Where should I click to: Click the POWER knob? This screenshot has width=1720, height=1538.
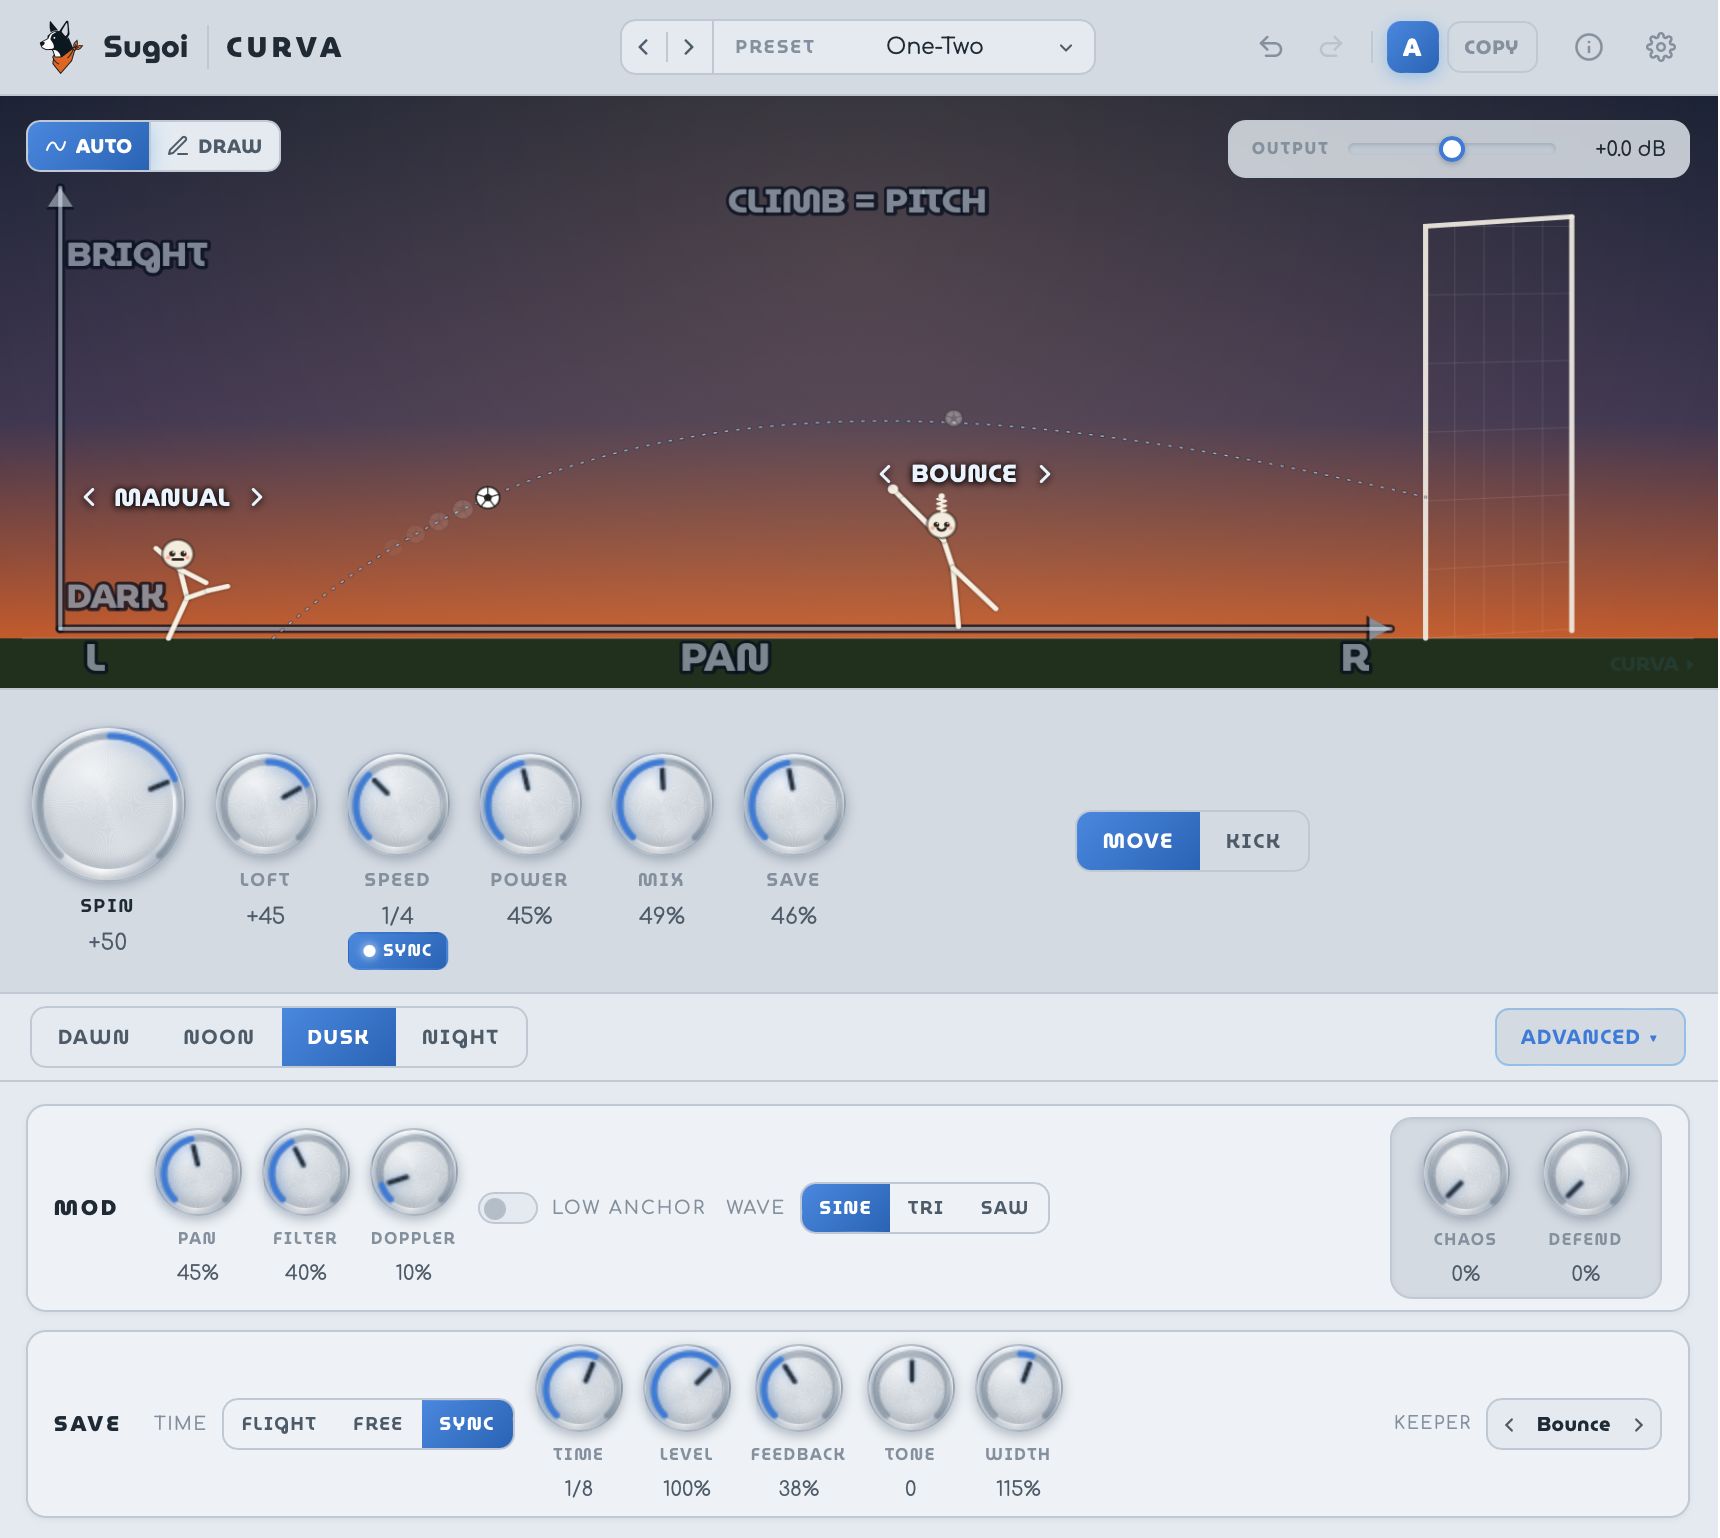pyautogui.click(x=529, y=805)
